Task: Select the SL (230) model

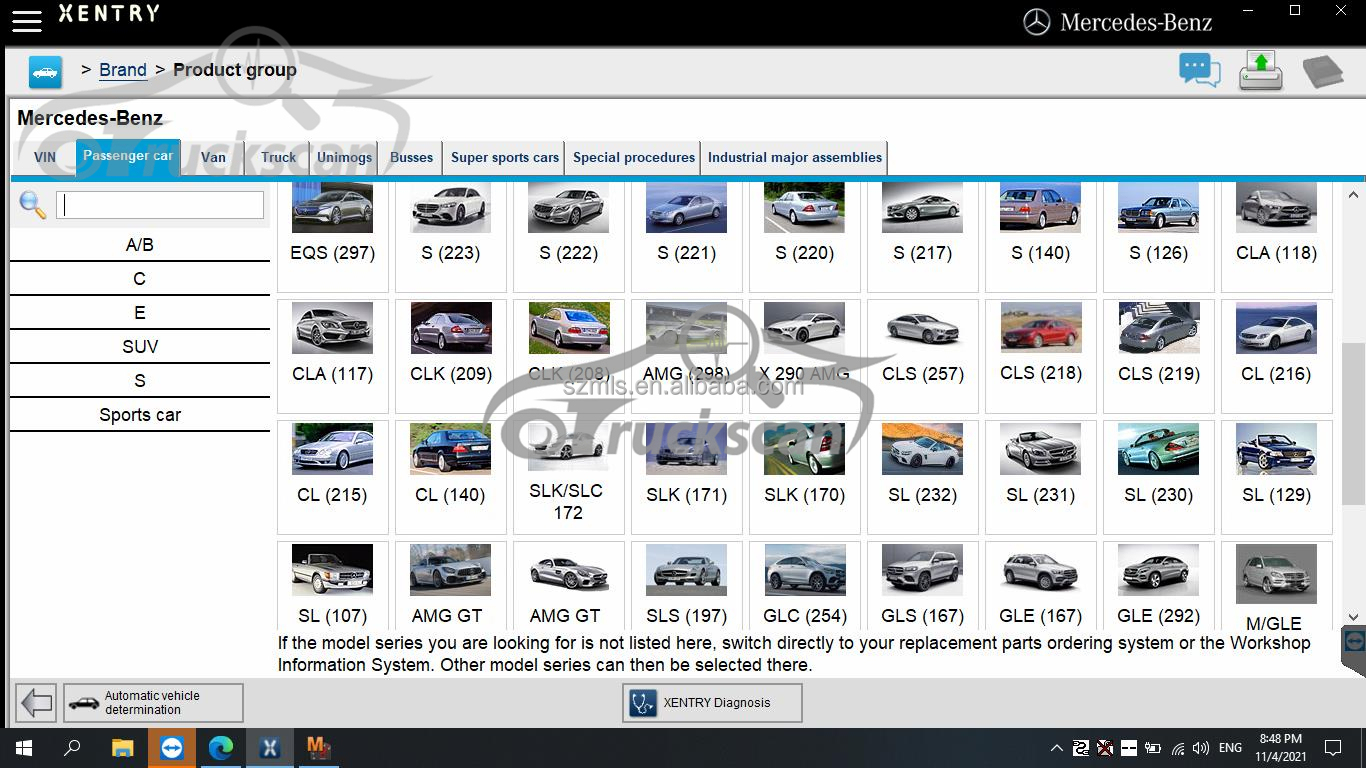Action: click(x=1159, y=477)
